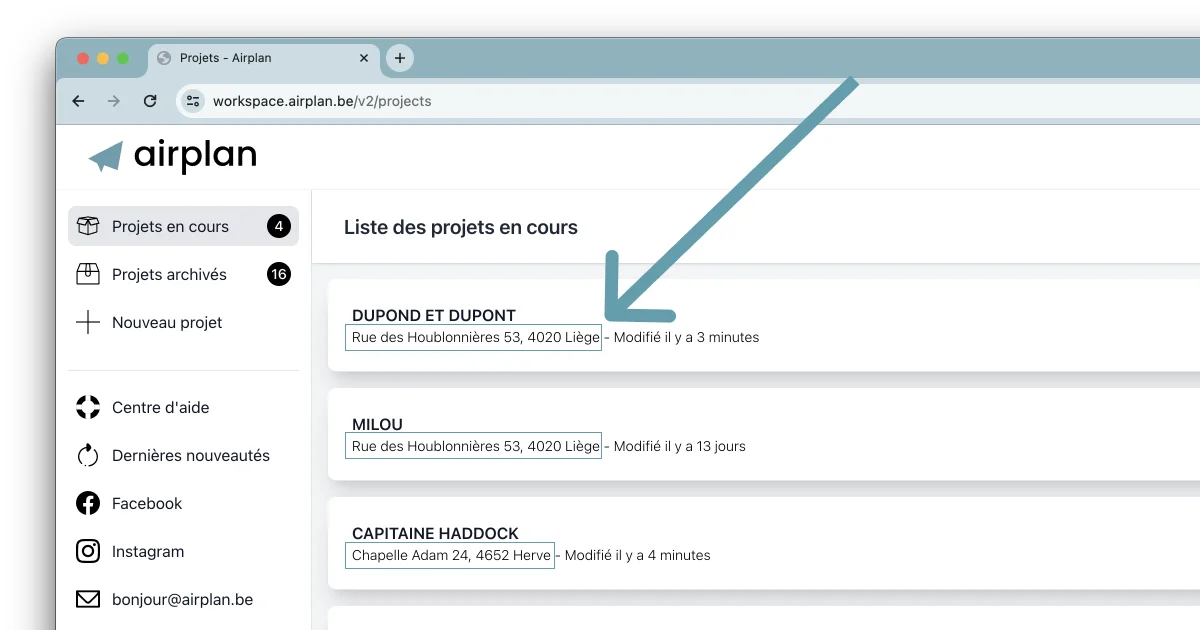Click the envelope icon beside bonjour@airplan.be
This screenshot has height=630, width=1200.
[x=88, y=600]
